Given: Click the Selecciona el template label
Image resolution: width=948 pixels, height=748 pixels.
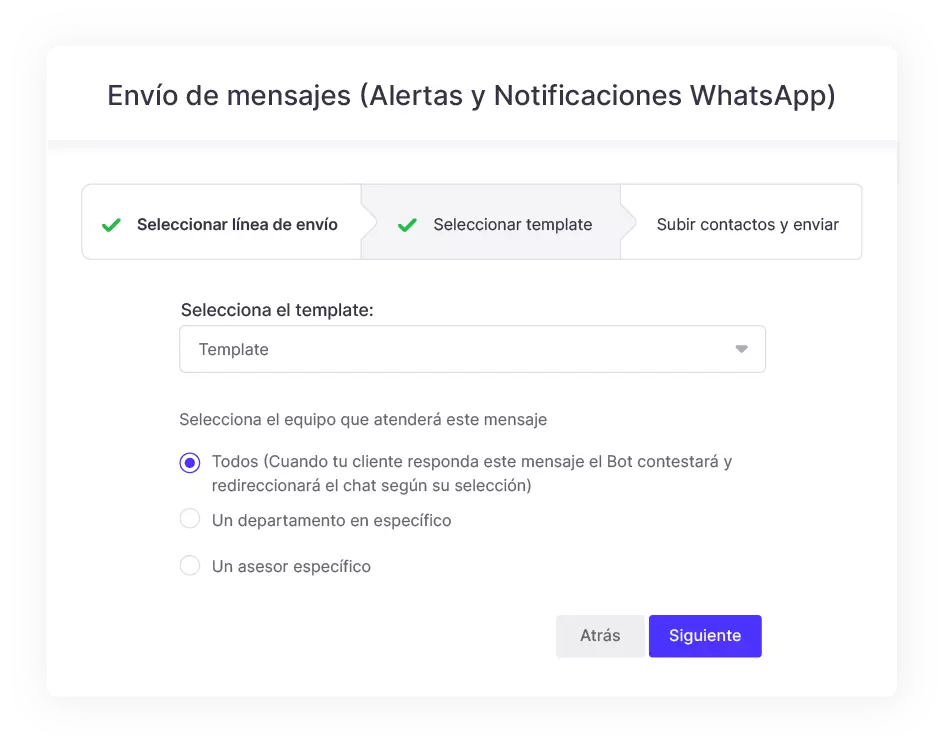Looking at the screenshot, I should [277, 310].
